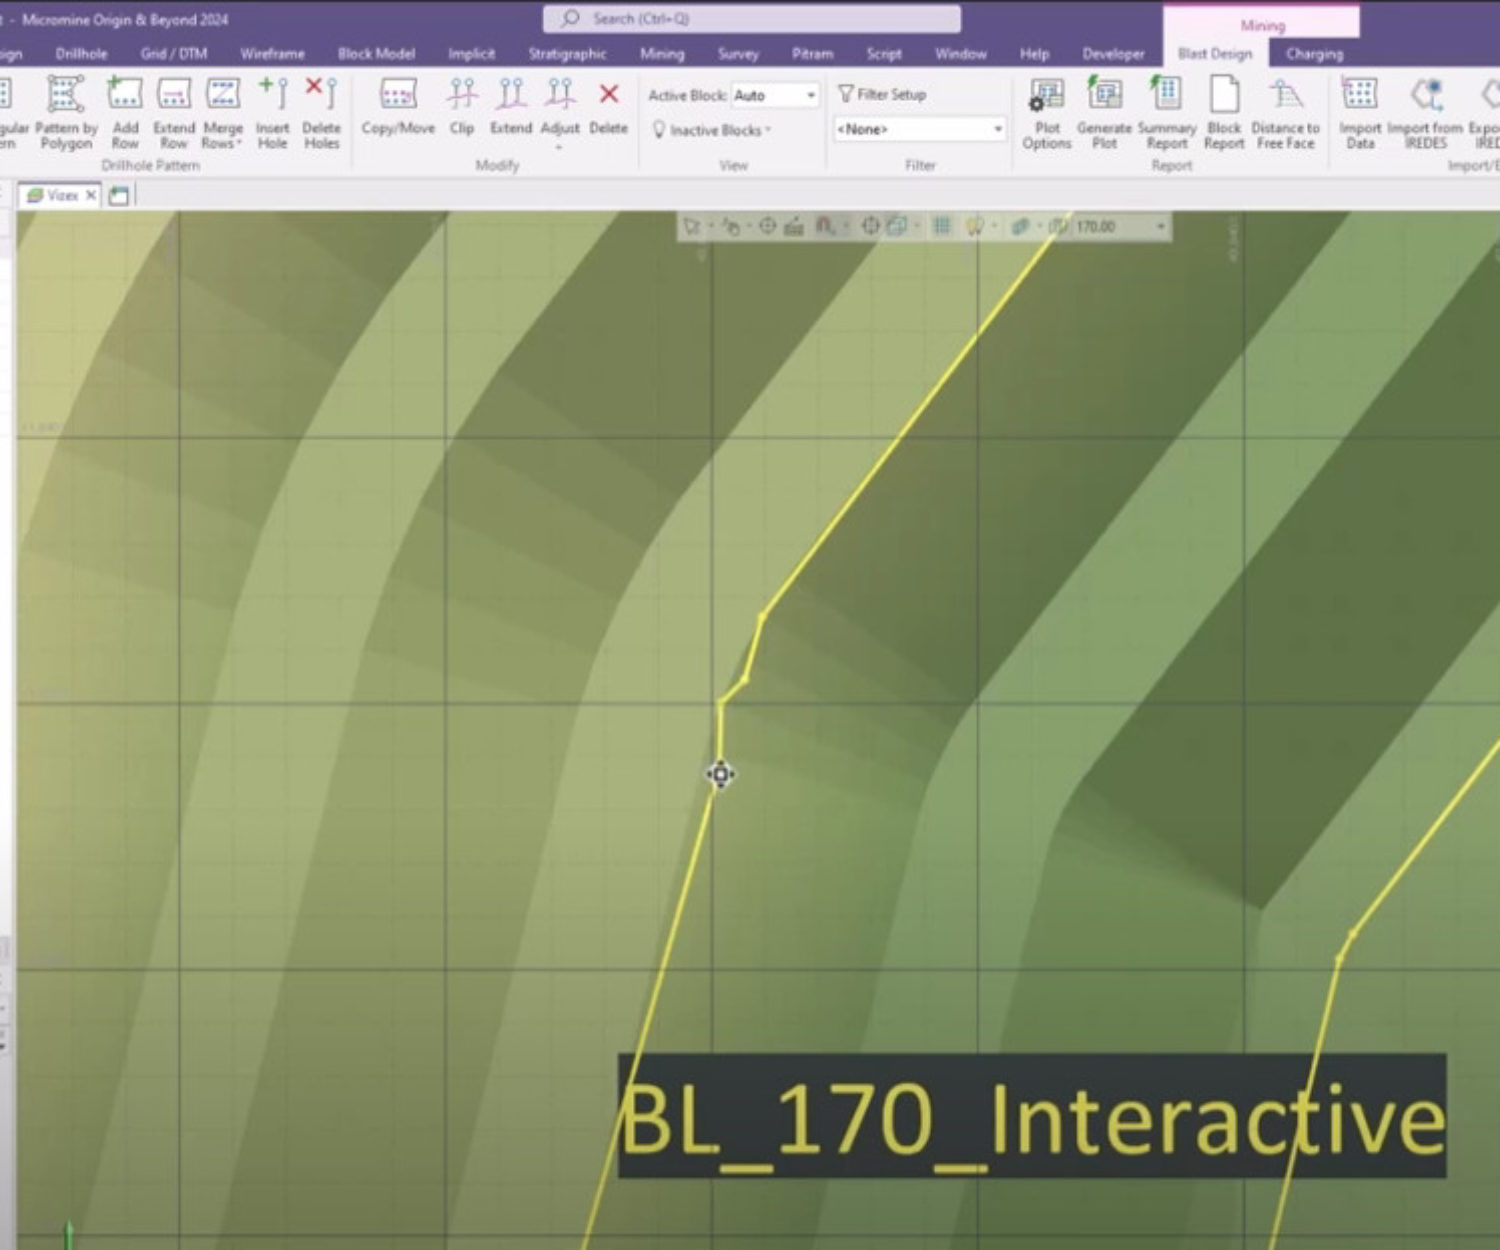
Task: Toggle the grid display in Vizex toolbar
Action: coord(941,227)
